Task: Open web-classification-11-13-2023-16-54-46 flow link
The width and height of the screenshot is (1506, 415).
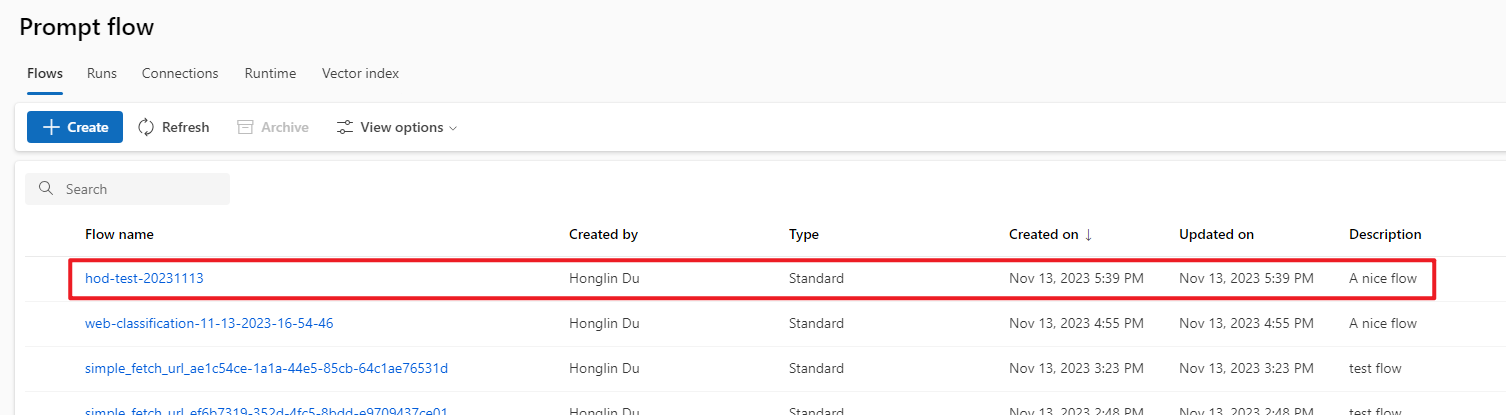Action: point(209,323)
